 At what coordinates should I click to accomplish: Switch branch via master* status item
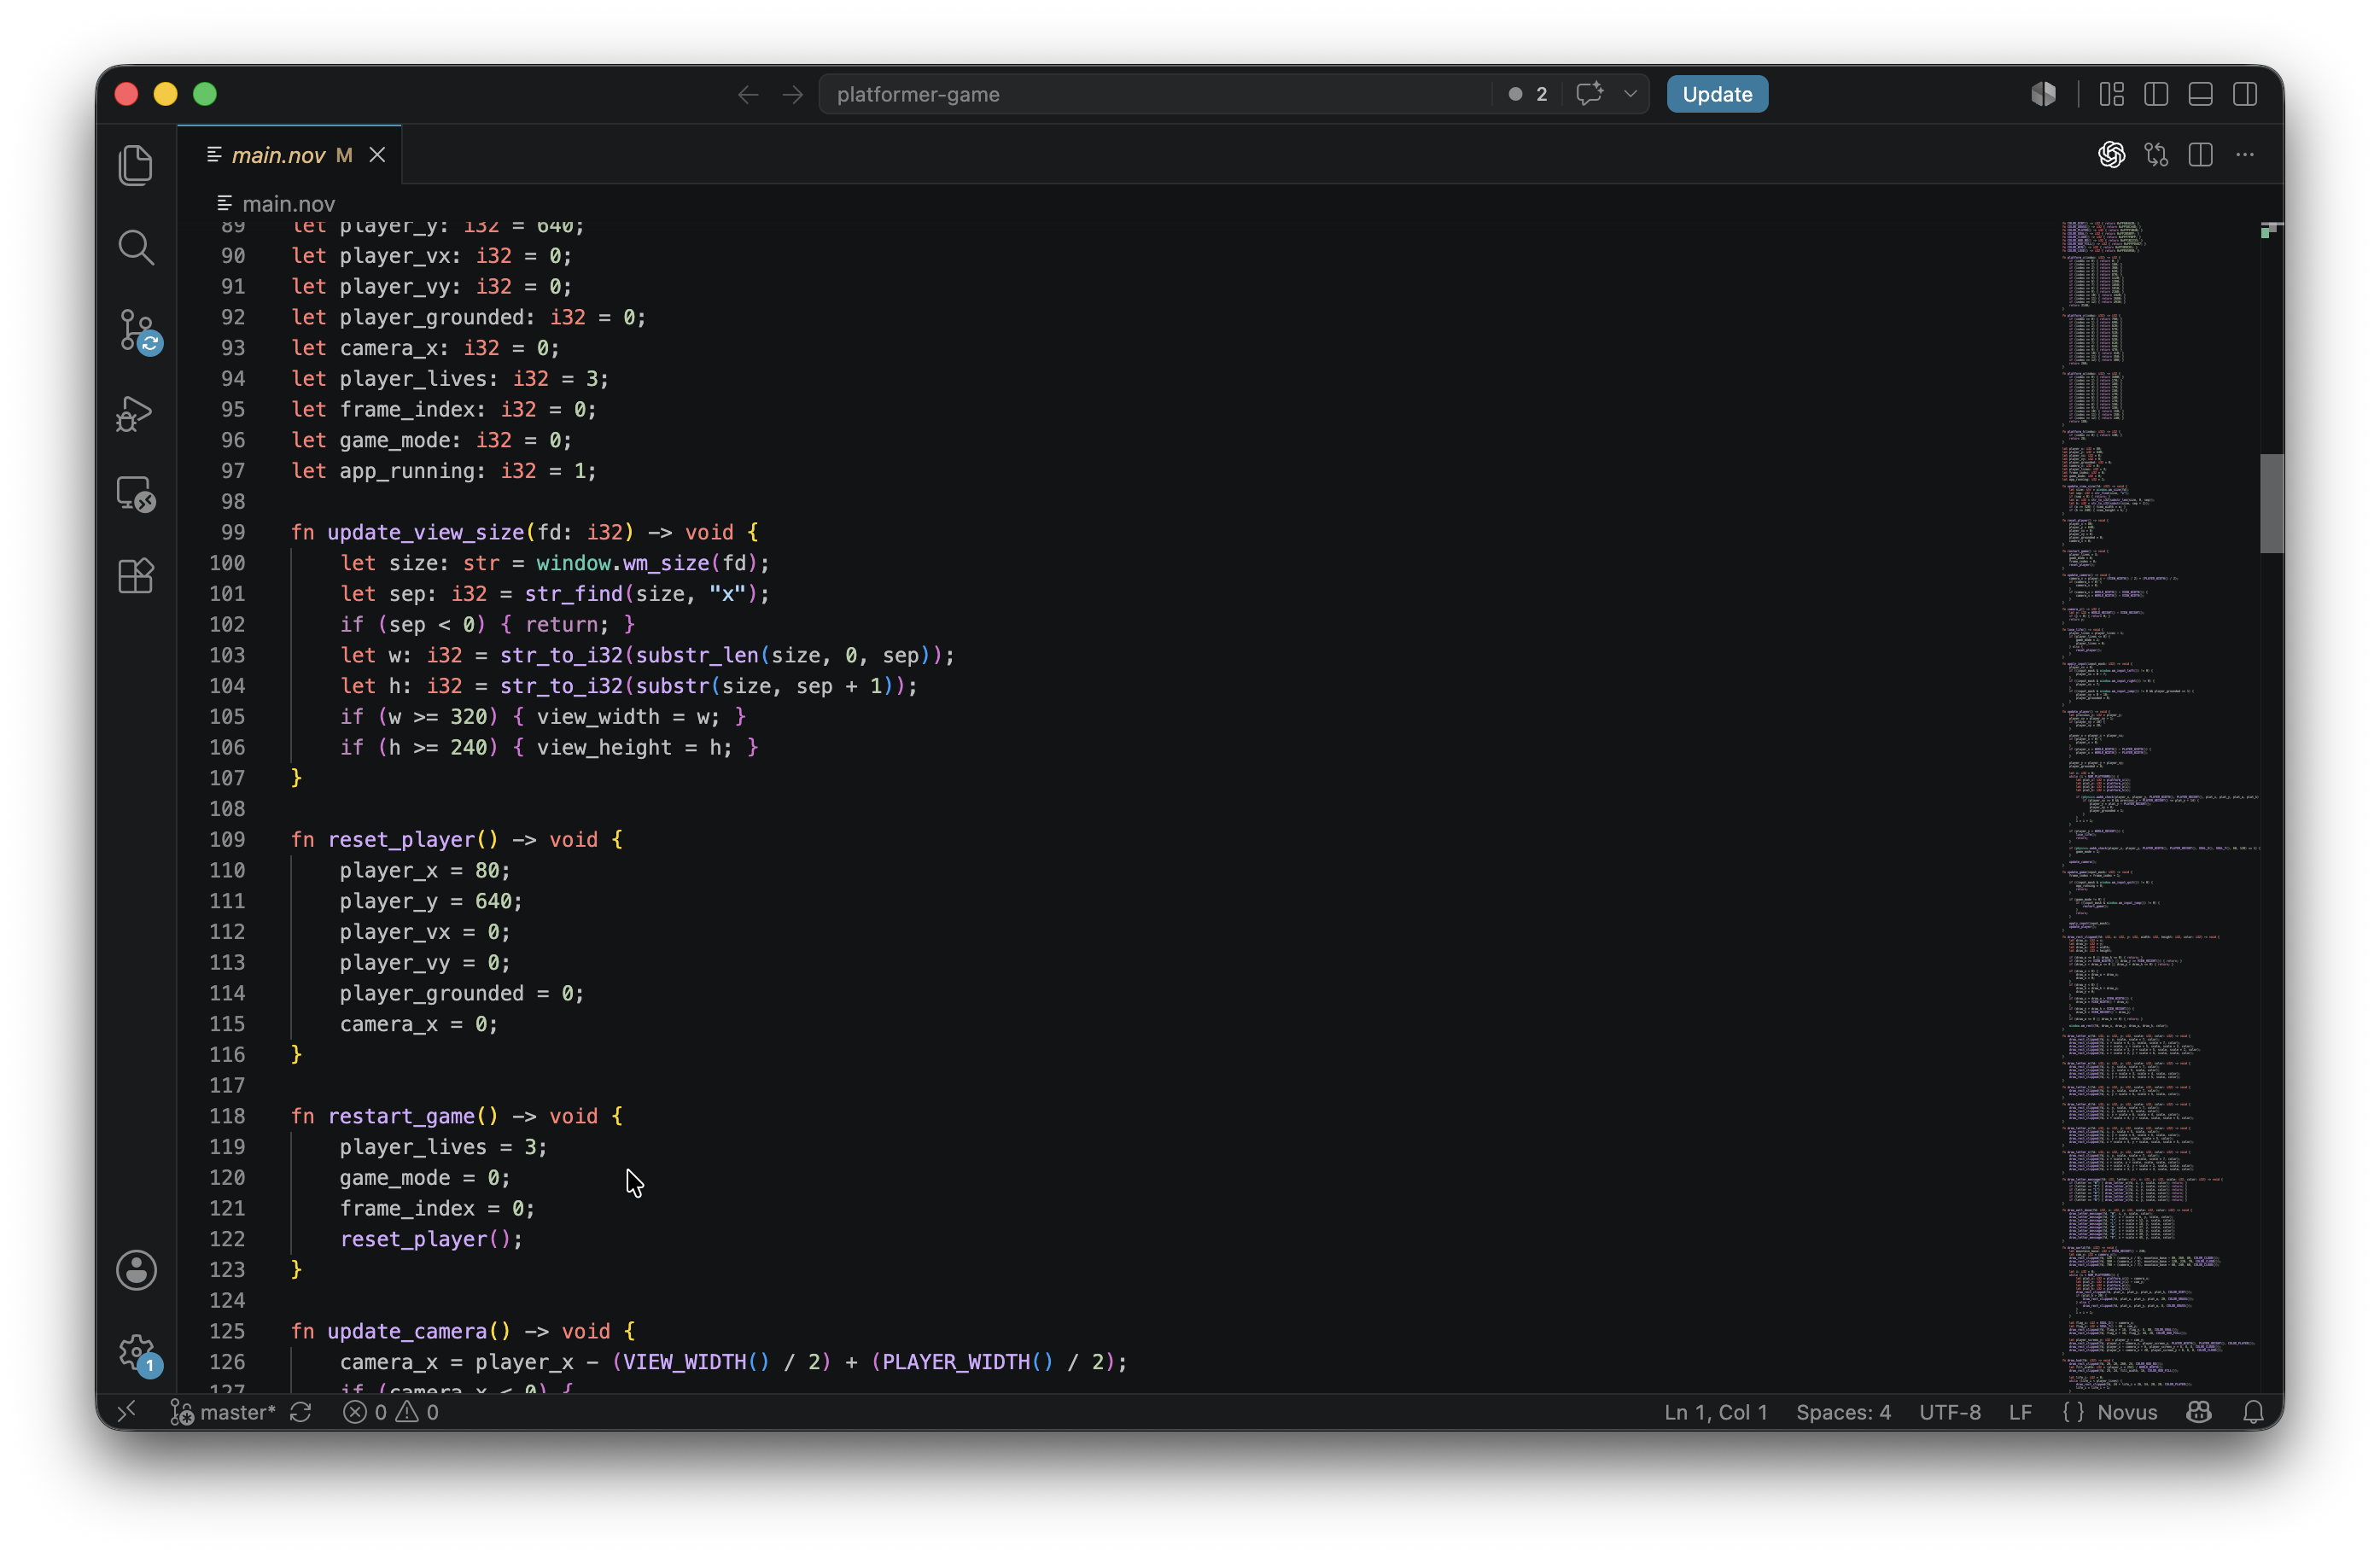(222, 1412)
